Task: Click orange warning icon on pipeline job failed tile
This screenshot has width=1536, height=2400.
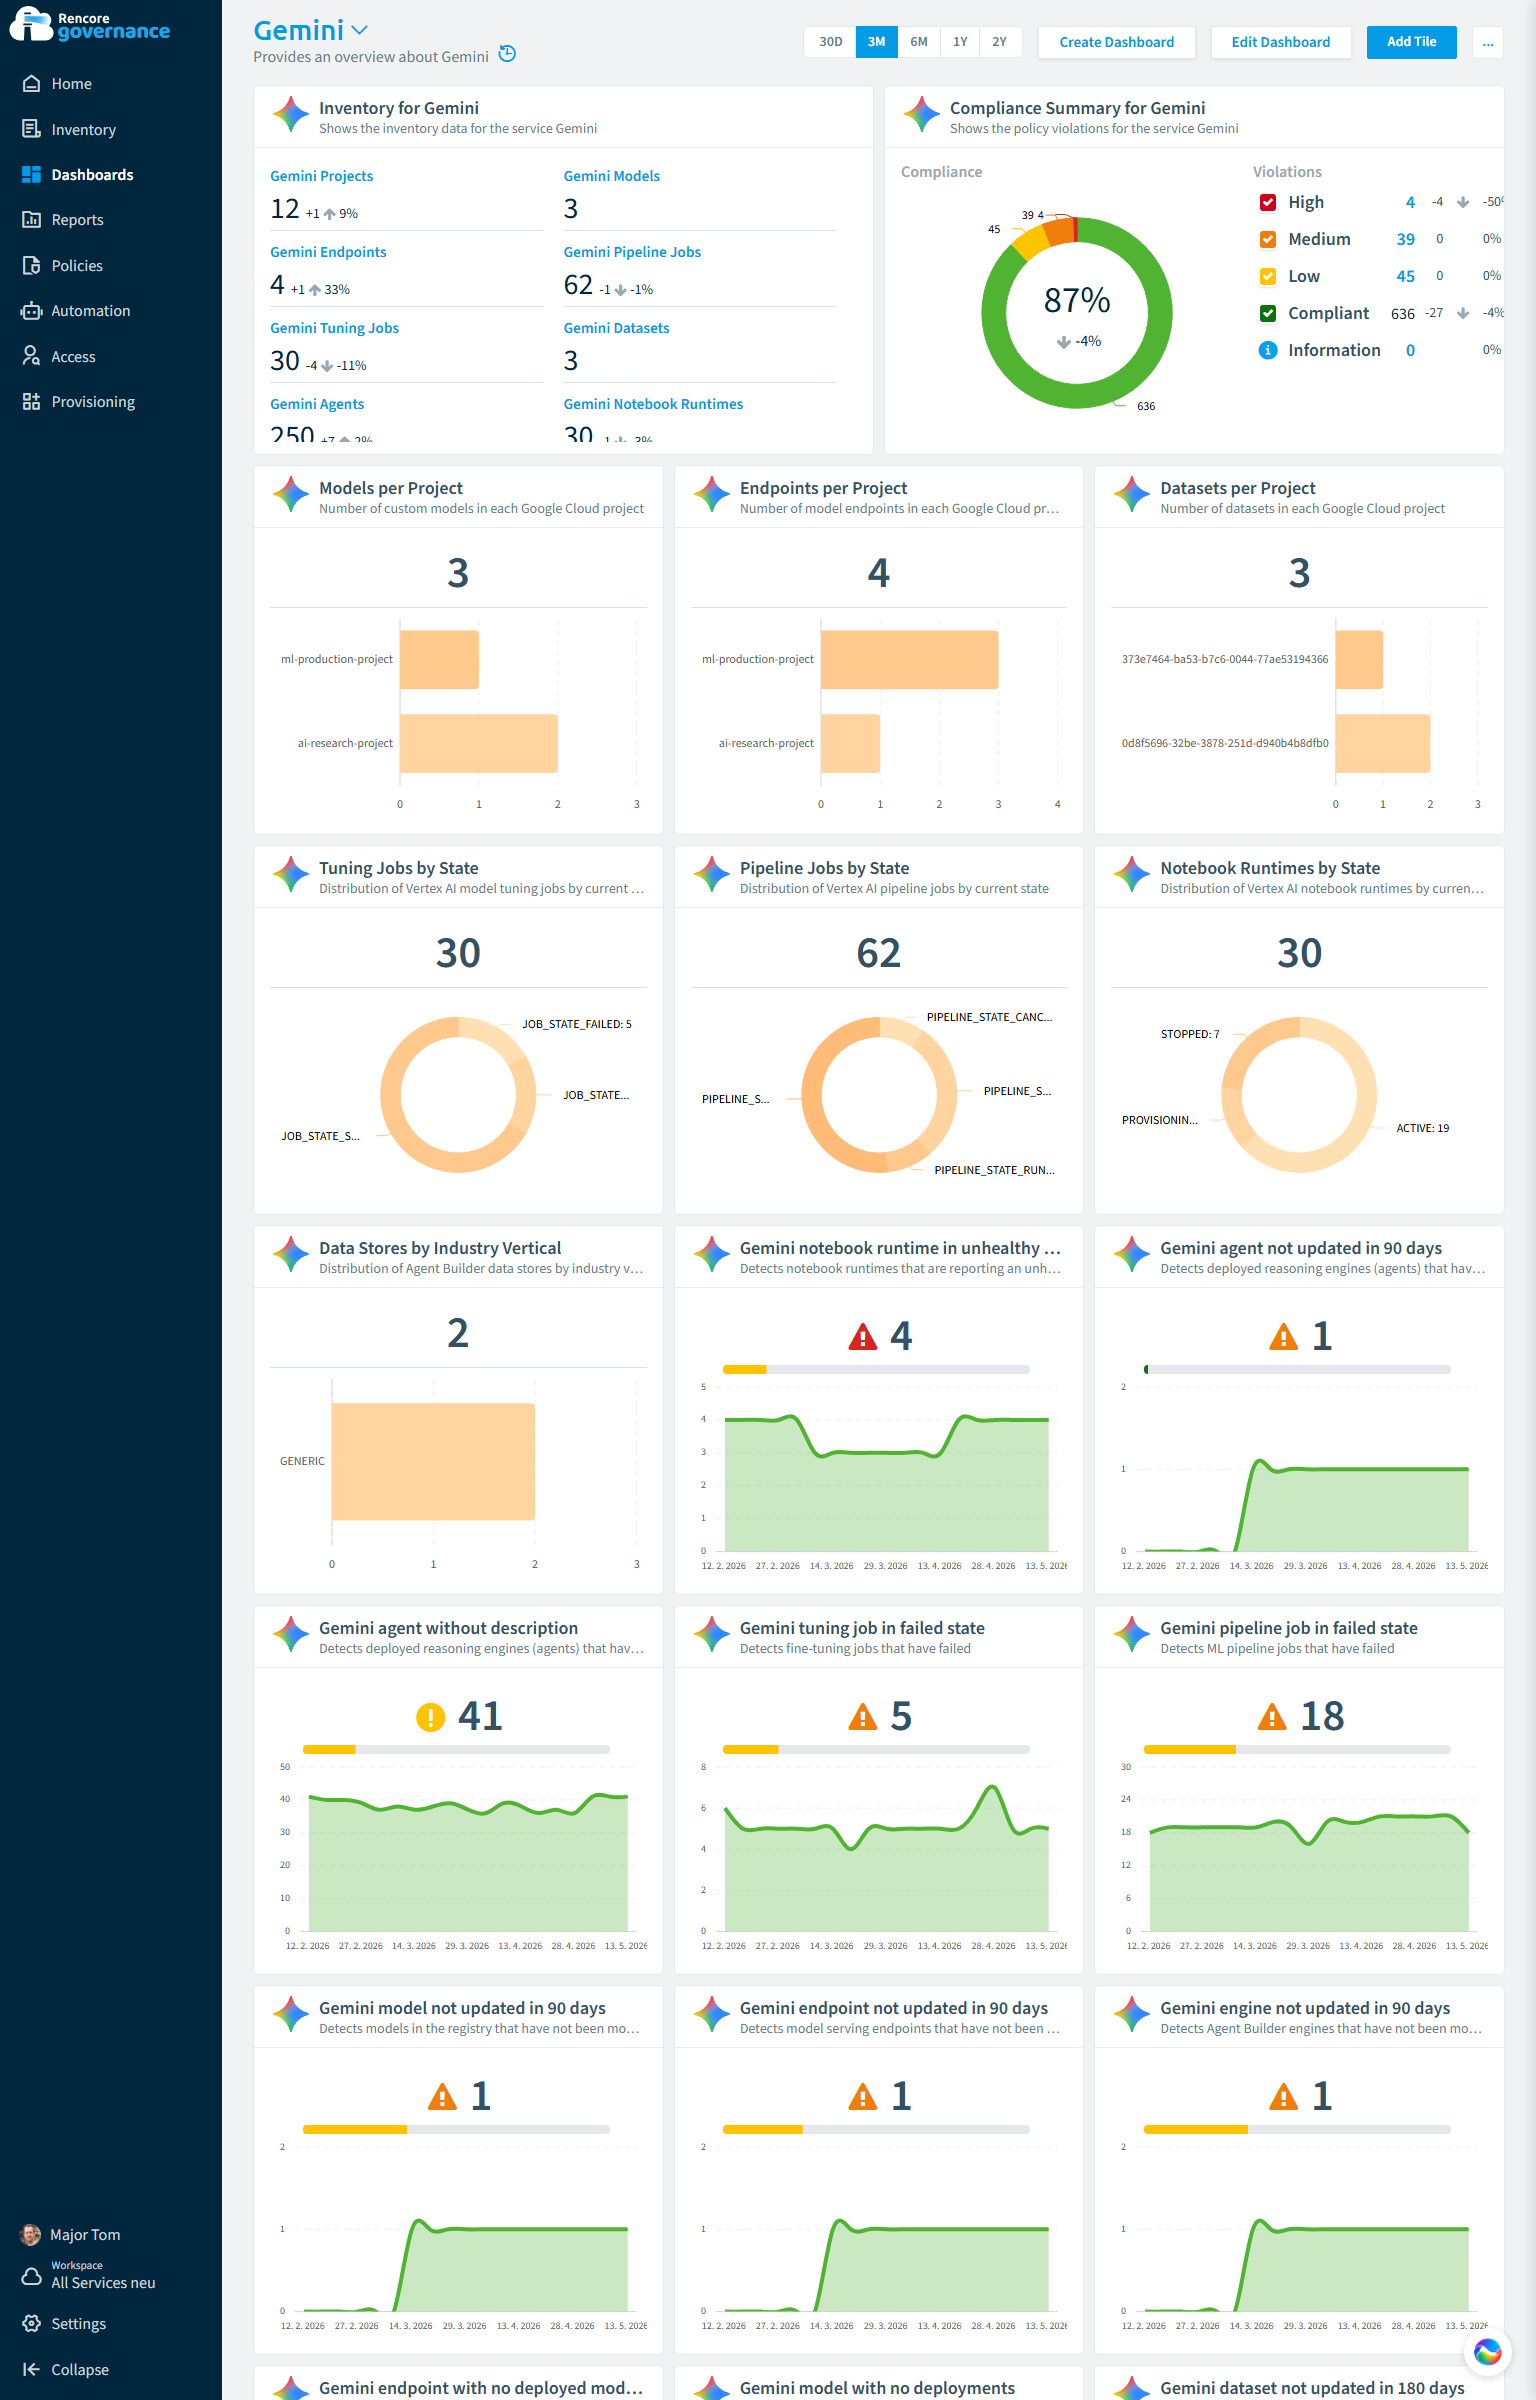Action: (1271, 1717)
